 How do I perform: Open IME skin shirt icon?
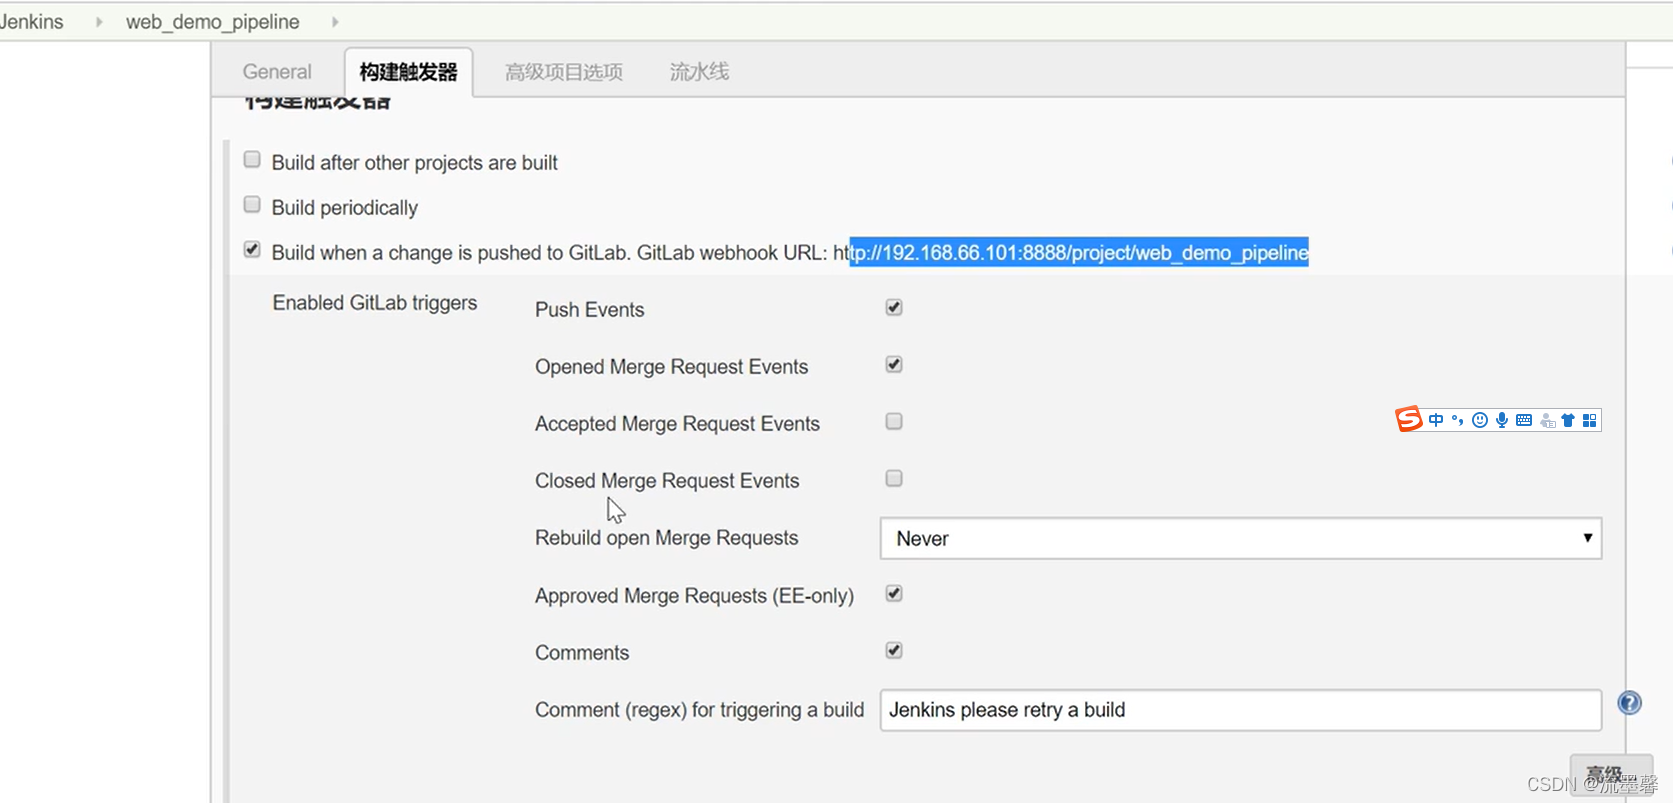pos(1568,420)
